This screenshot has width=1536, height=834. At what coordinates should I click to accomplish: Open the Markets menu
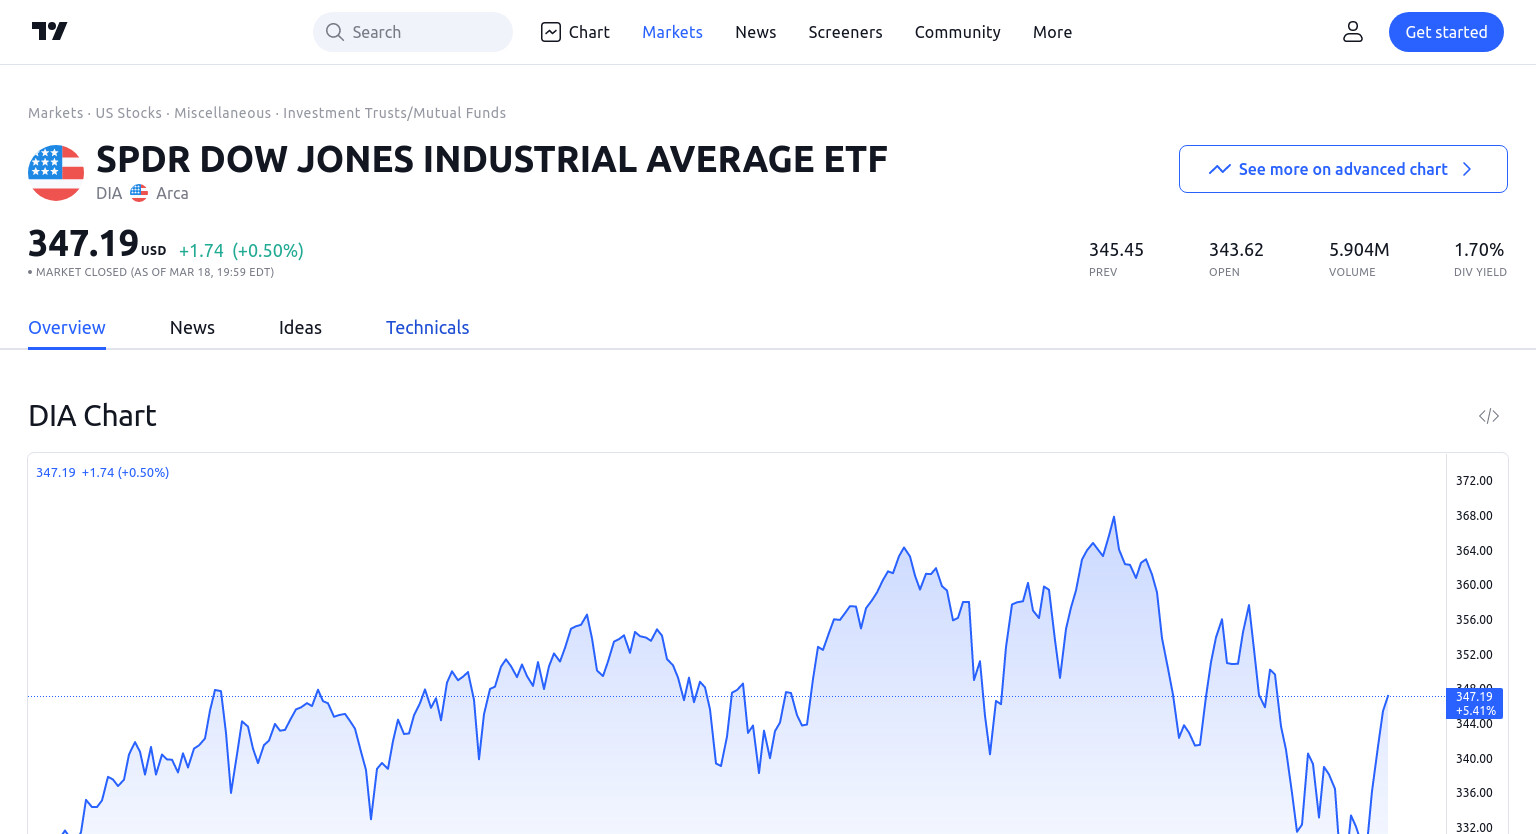coord(672,32)
